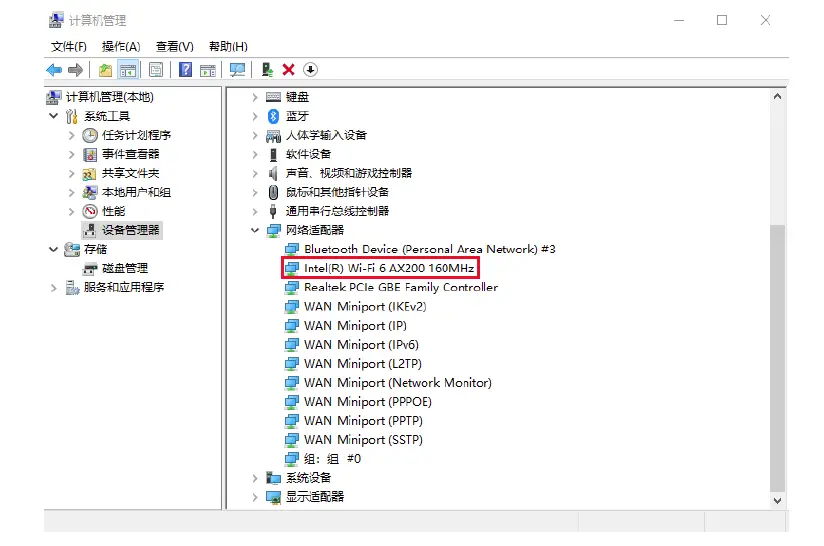
Task: Click the 蓝牙 Bluetooth icon
Action: [x=273, y=116]
